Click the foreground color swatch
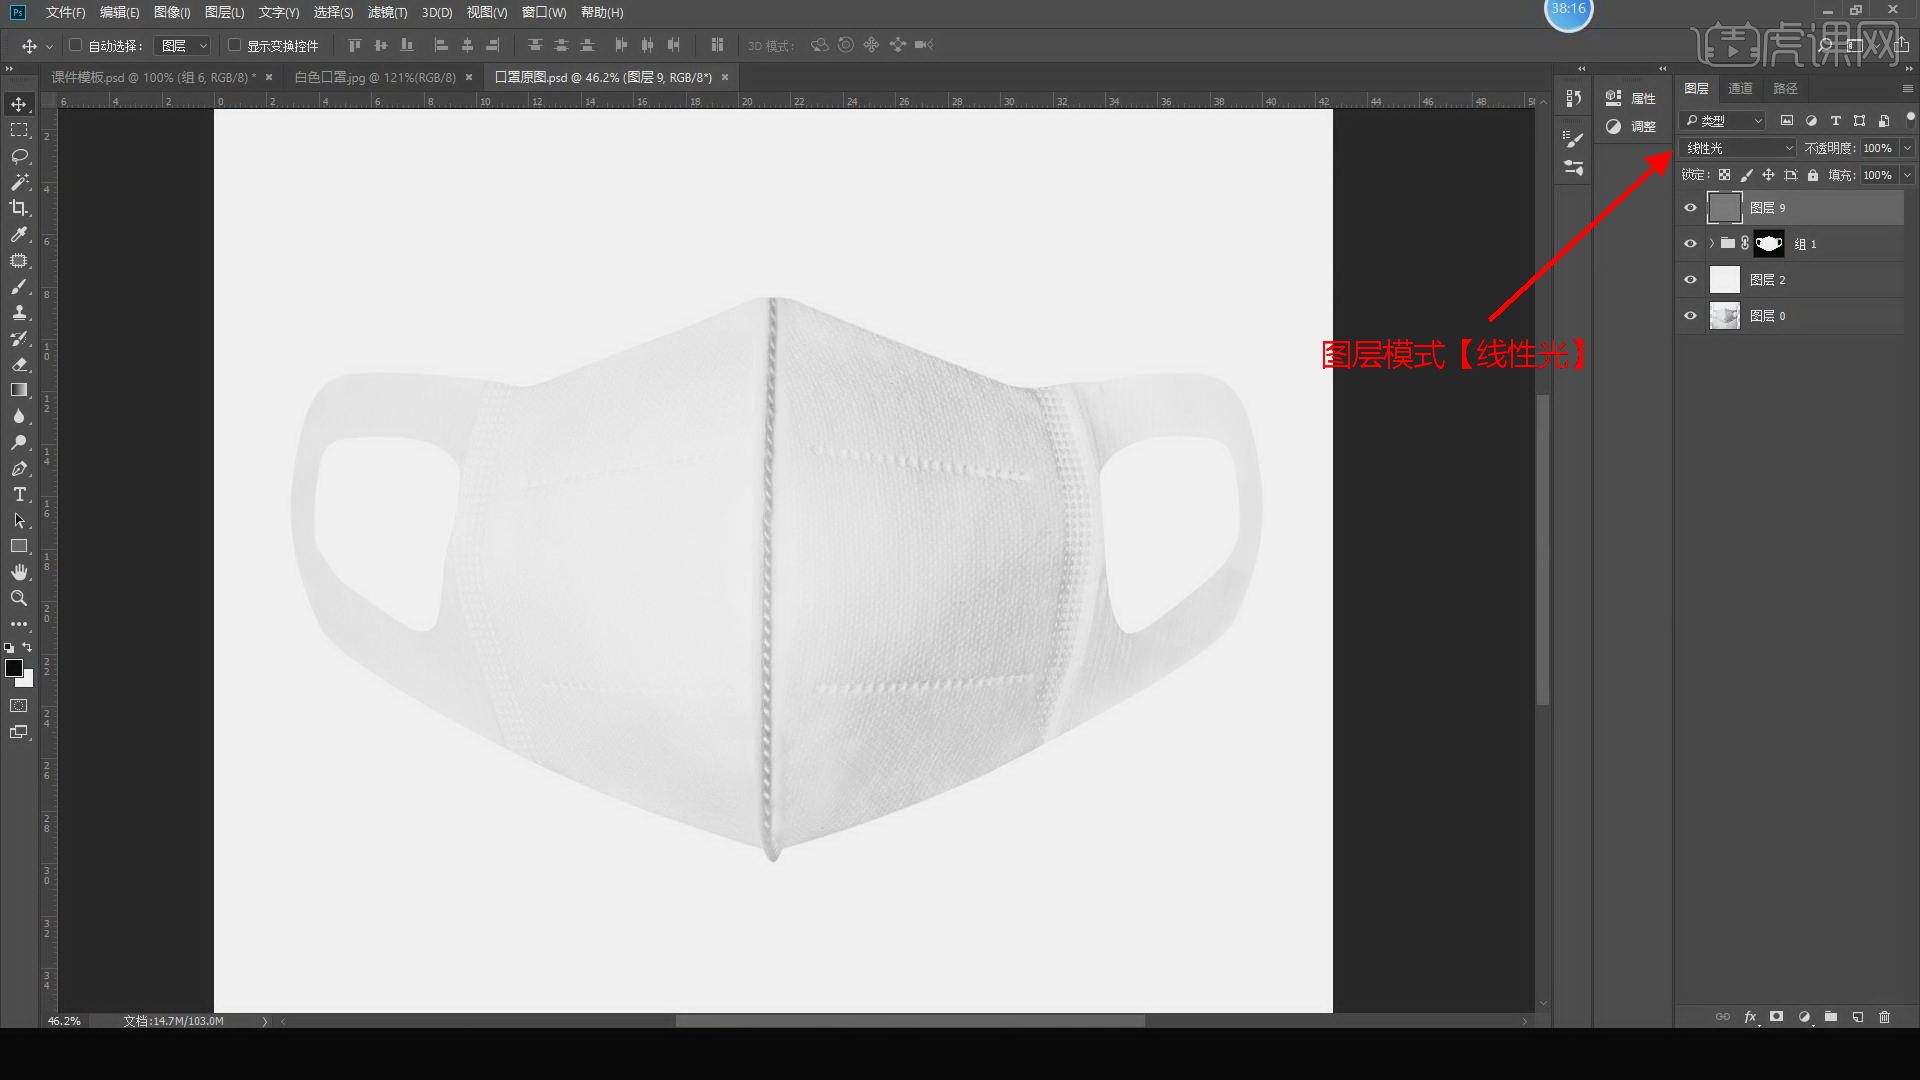Screen dimensions: 1920x1080 click(x=14, y=668)
